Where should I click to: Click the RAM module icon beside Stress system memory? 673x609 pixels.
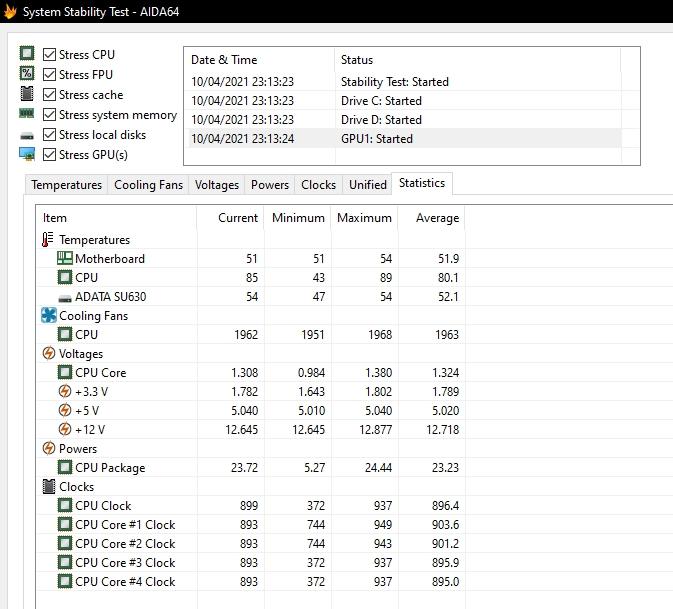pyautogui.click(x=27, y=114)
